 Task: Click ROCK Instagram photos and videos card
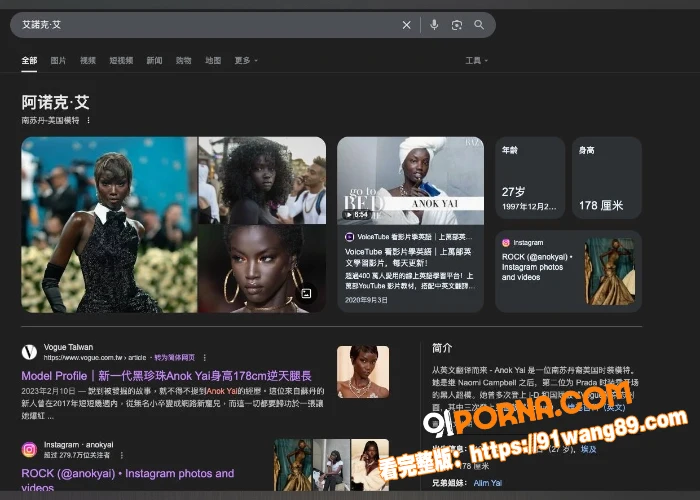(x=569, y=271)
